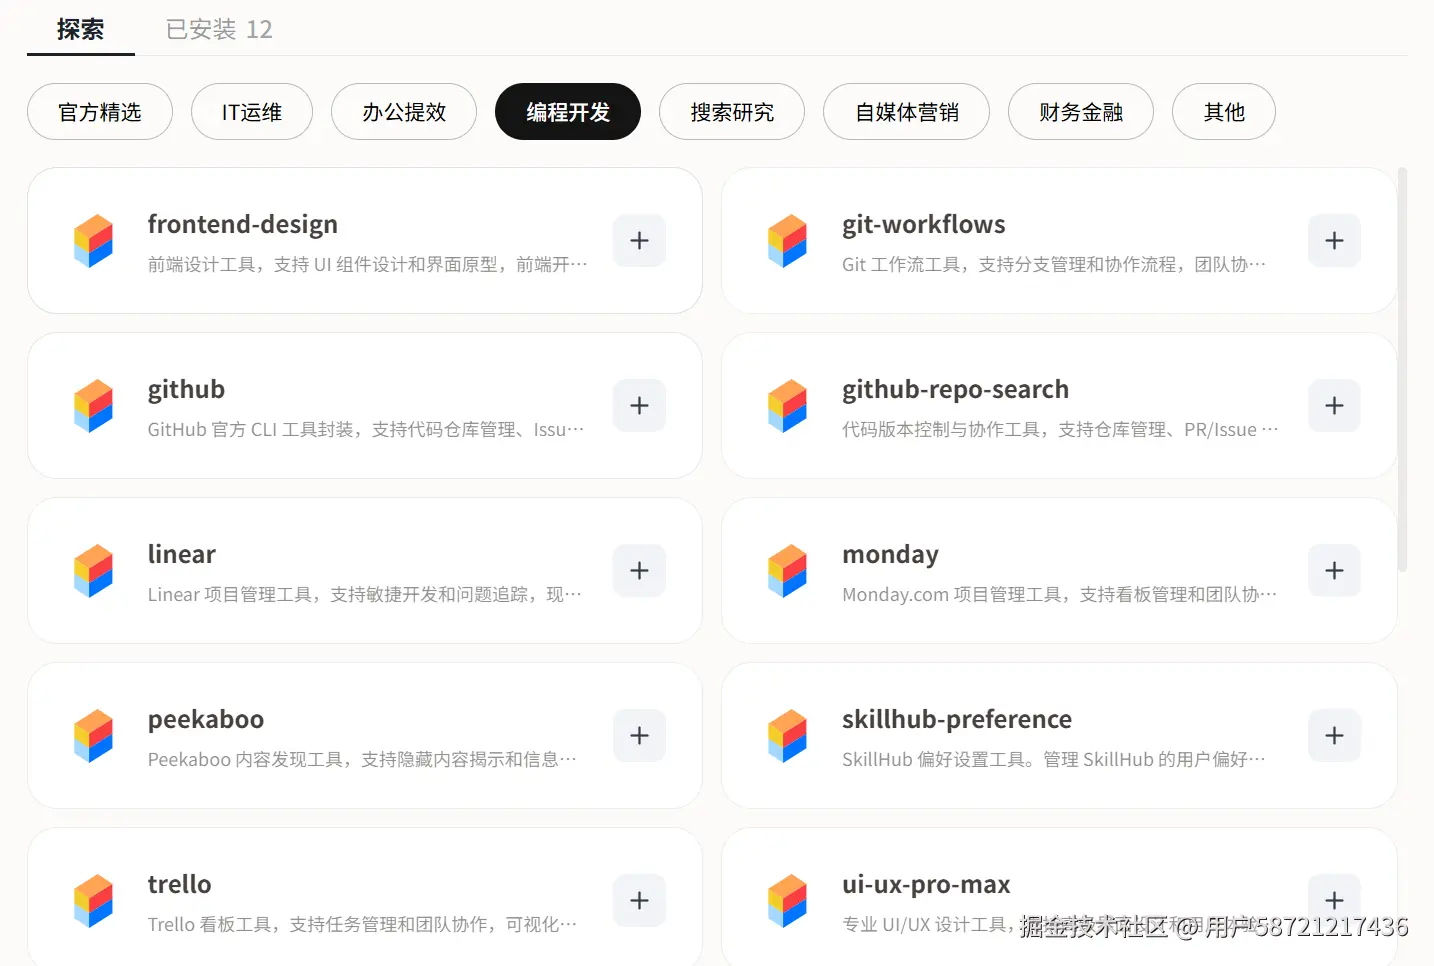Open the trello skill title

pos(180,884)
